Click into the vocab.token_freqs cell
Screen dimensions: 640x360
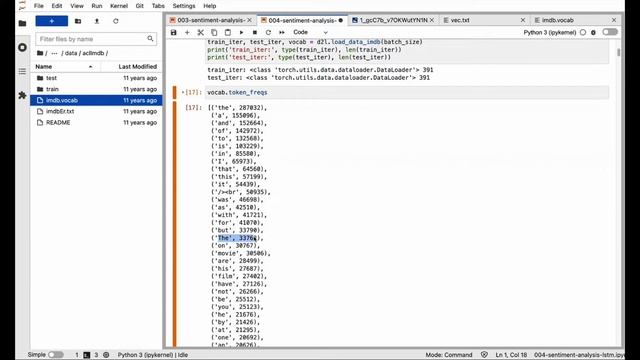[407, 92]
